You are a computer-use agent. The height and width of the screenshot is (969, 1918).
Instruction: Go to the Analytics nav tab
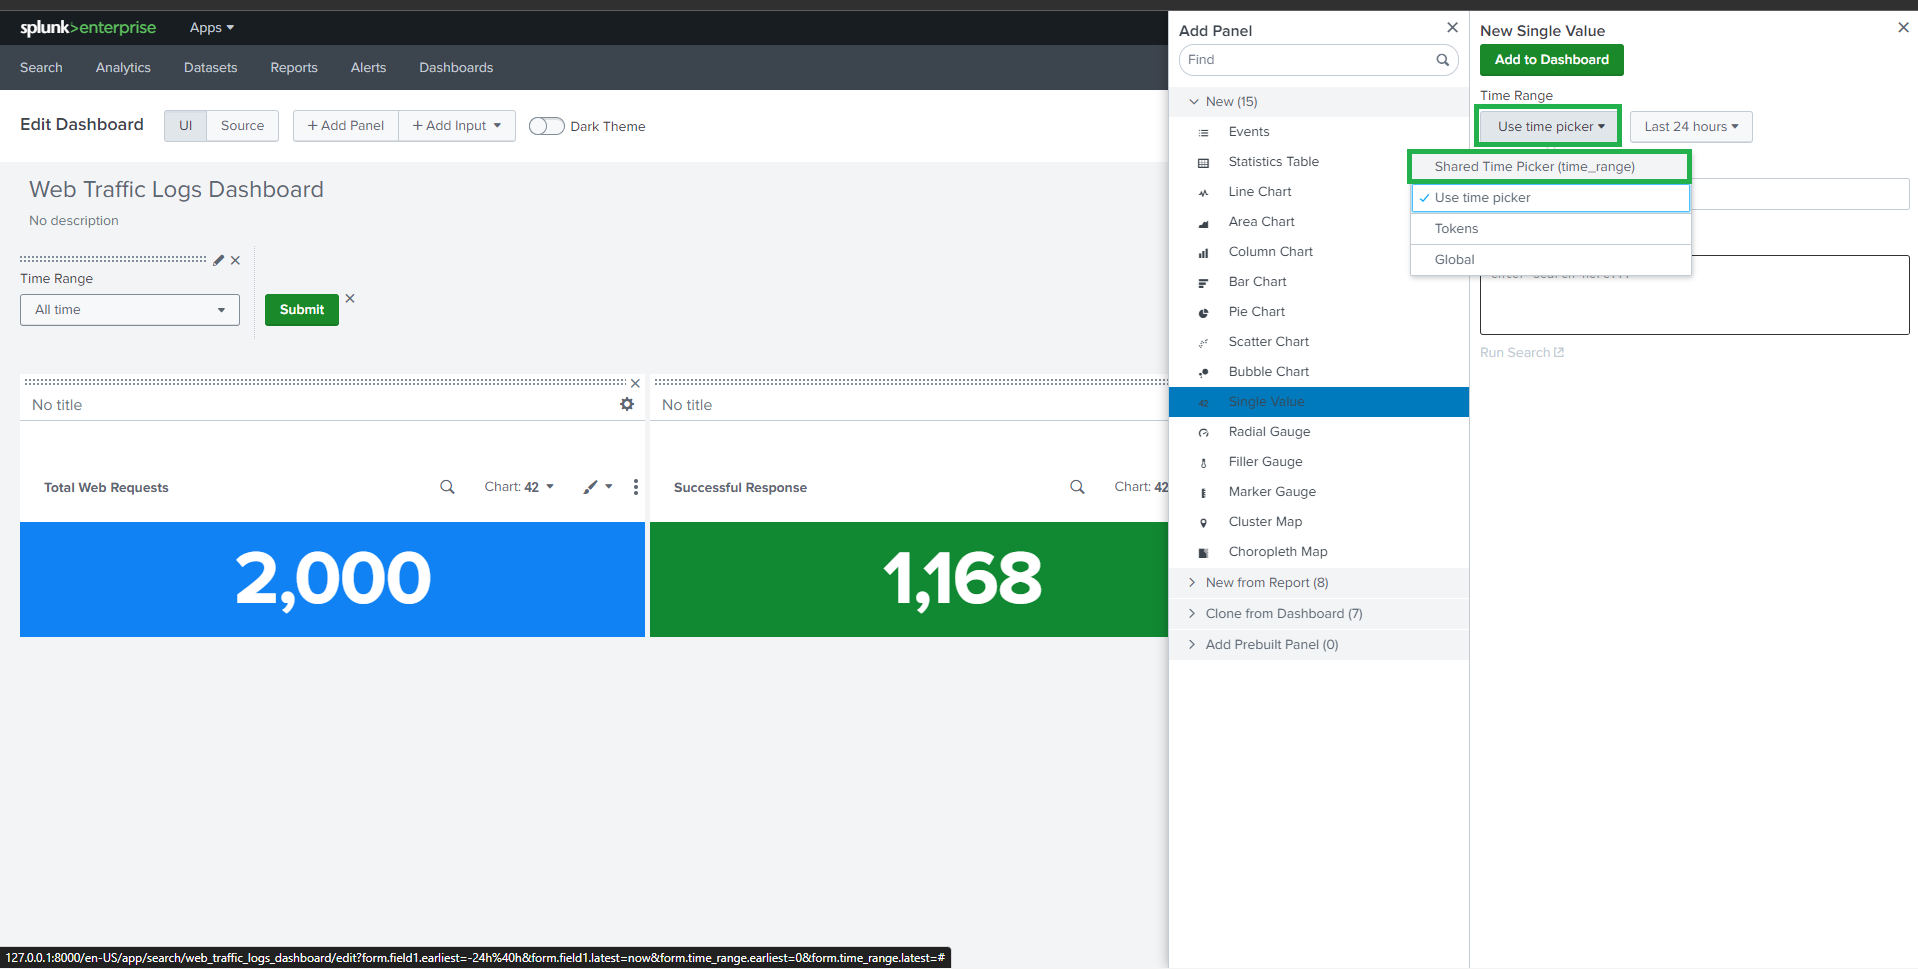tap(123, 67)
